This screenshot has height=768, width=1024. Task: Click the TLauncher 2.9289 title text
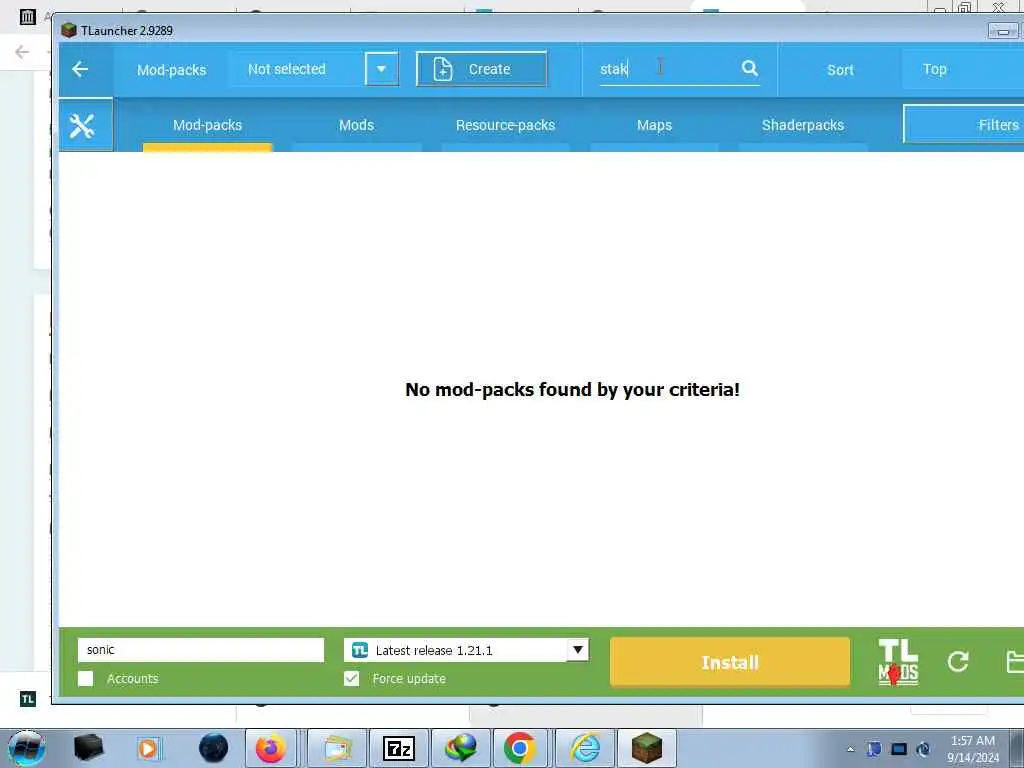click(127, 31)
